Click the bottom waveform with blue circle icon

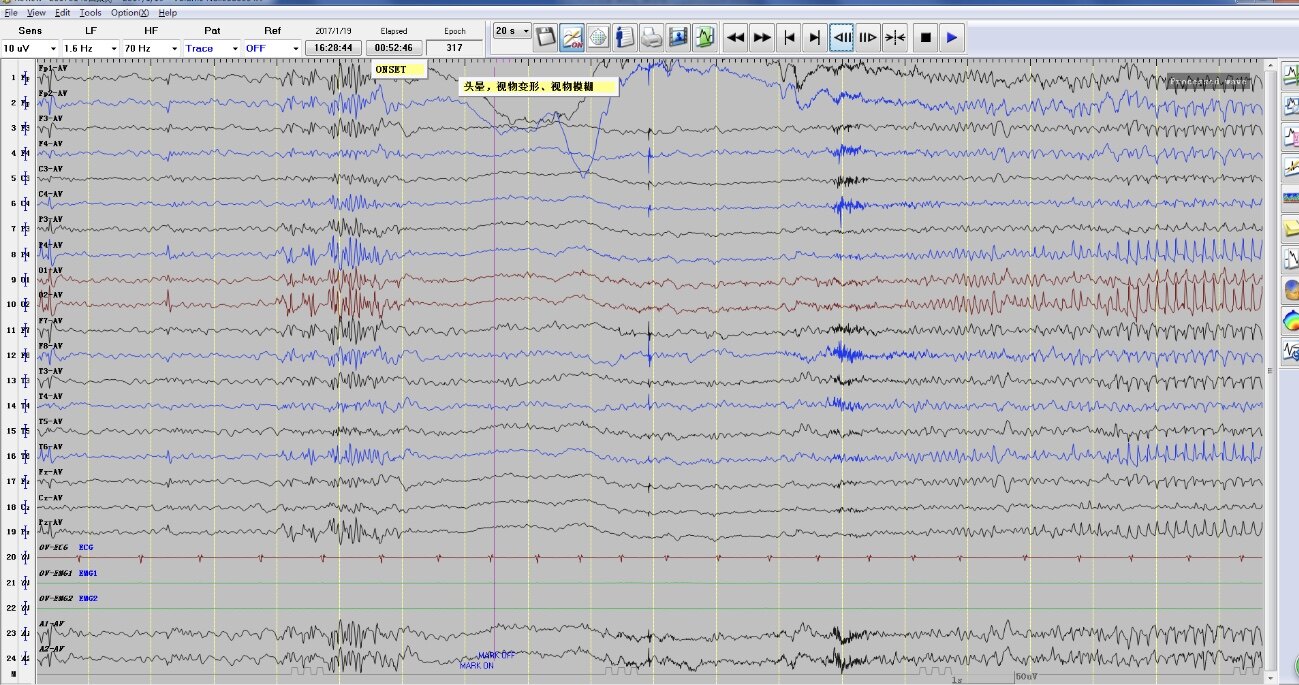1290,351
